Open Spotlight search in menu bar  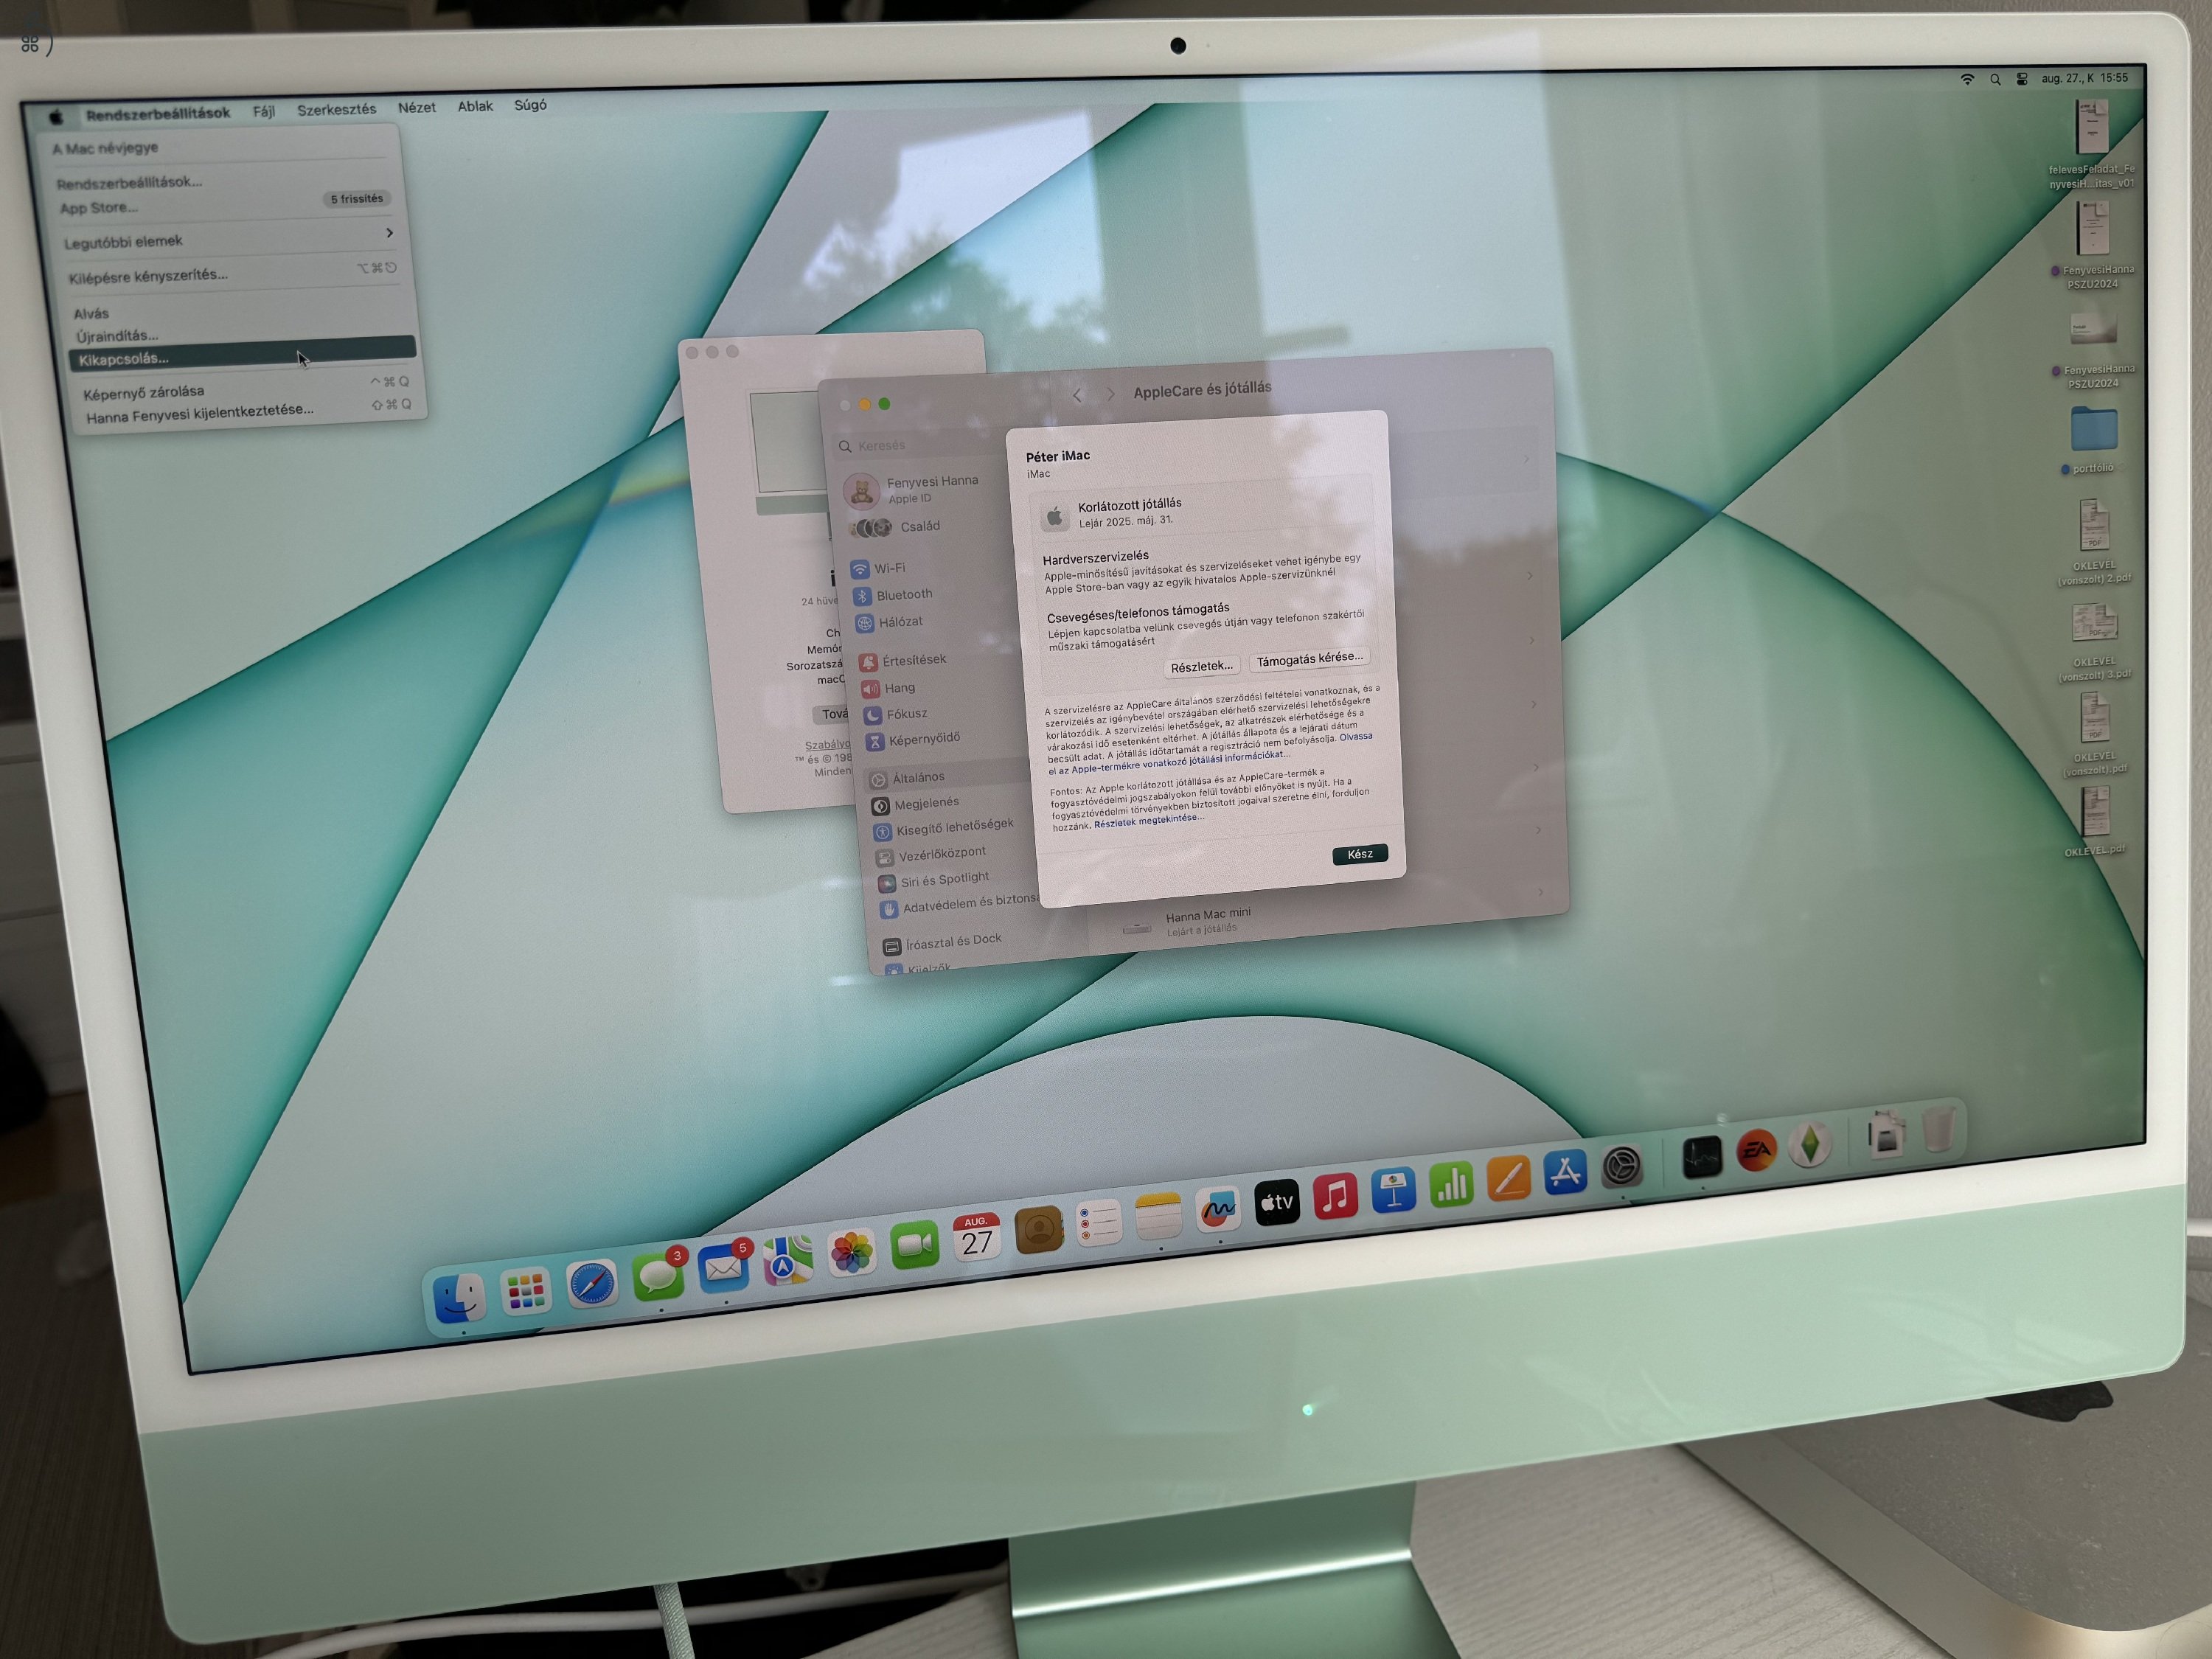point(1995,79)
